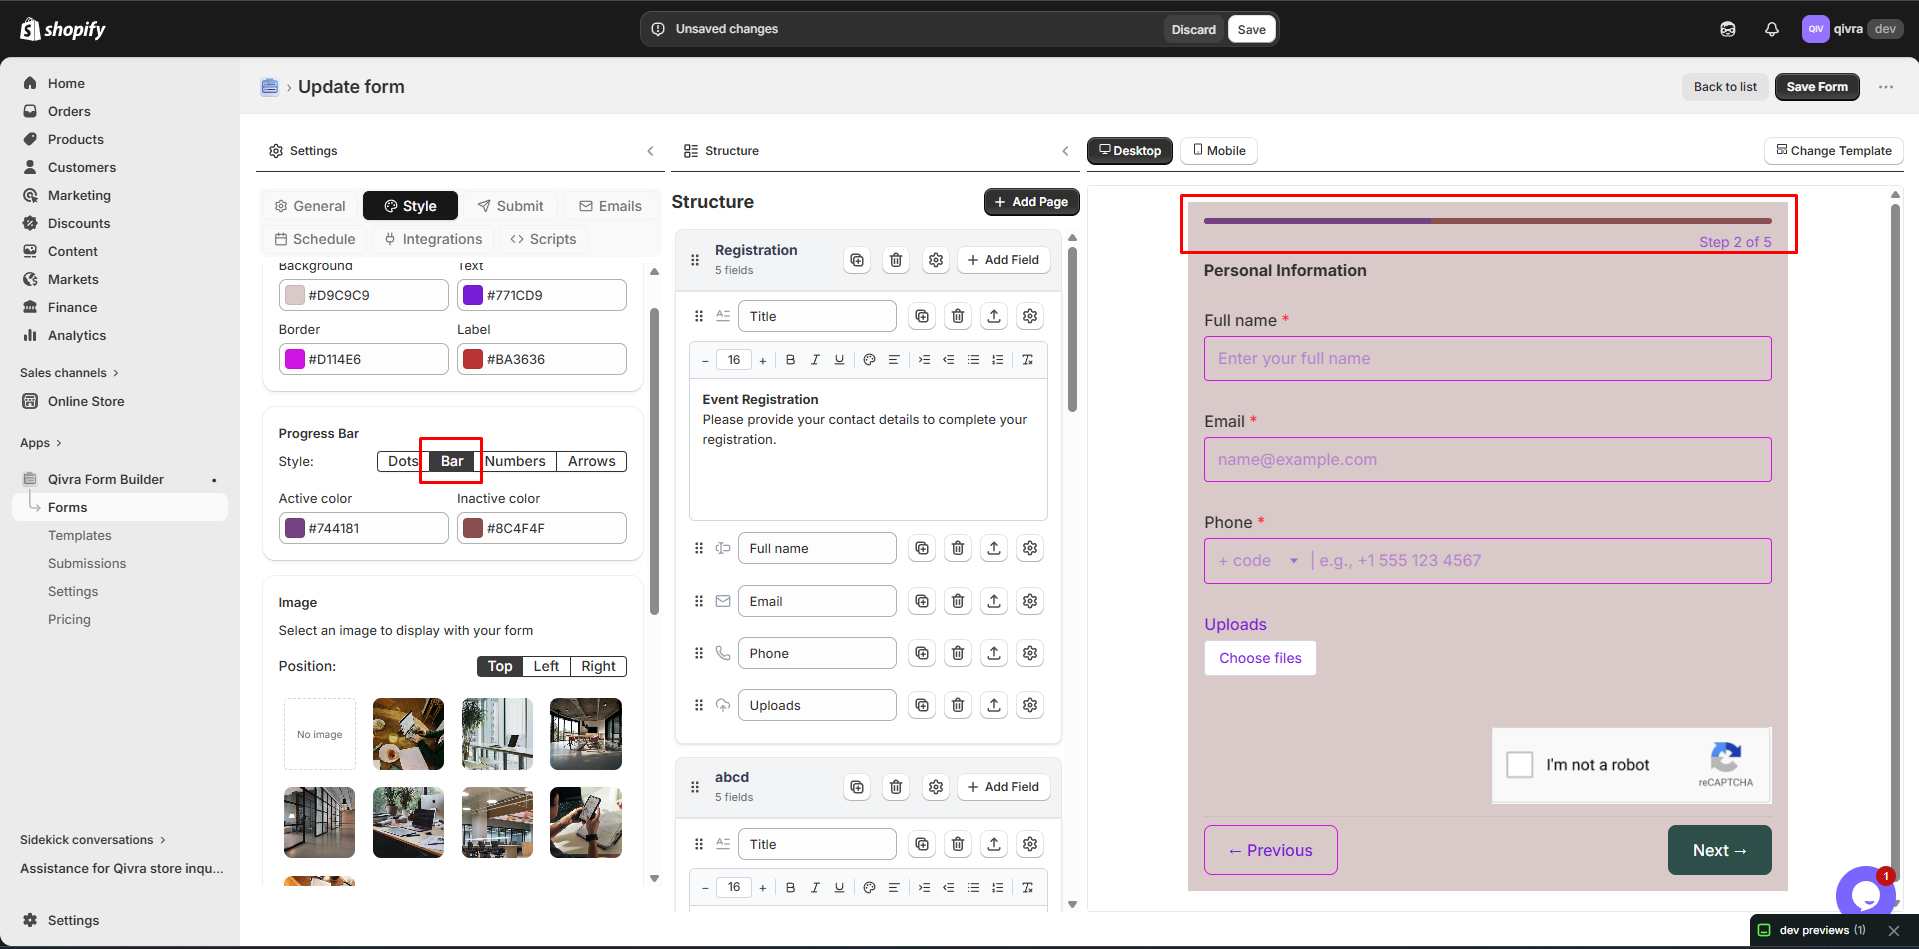The image size is (1919, 949).
Task: Open the chat support bubble
Action: pos(1865,895)
